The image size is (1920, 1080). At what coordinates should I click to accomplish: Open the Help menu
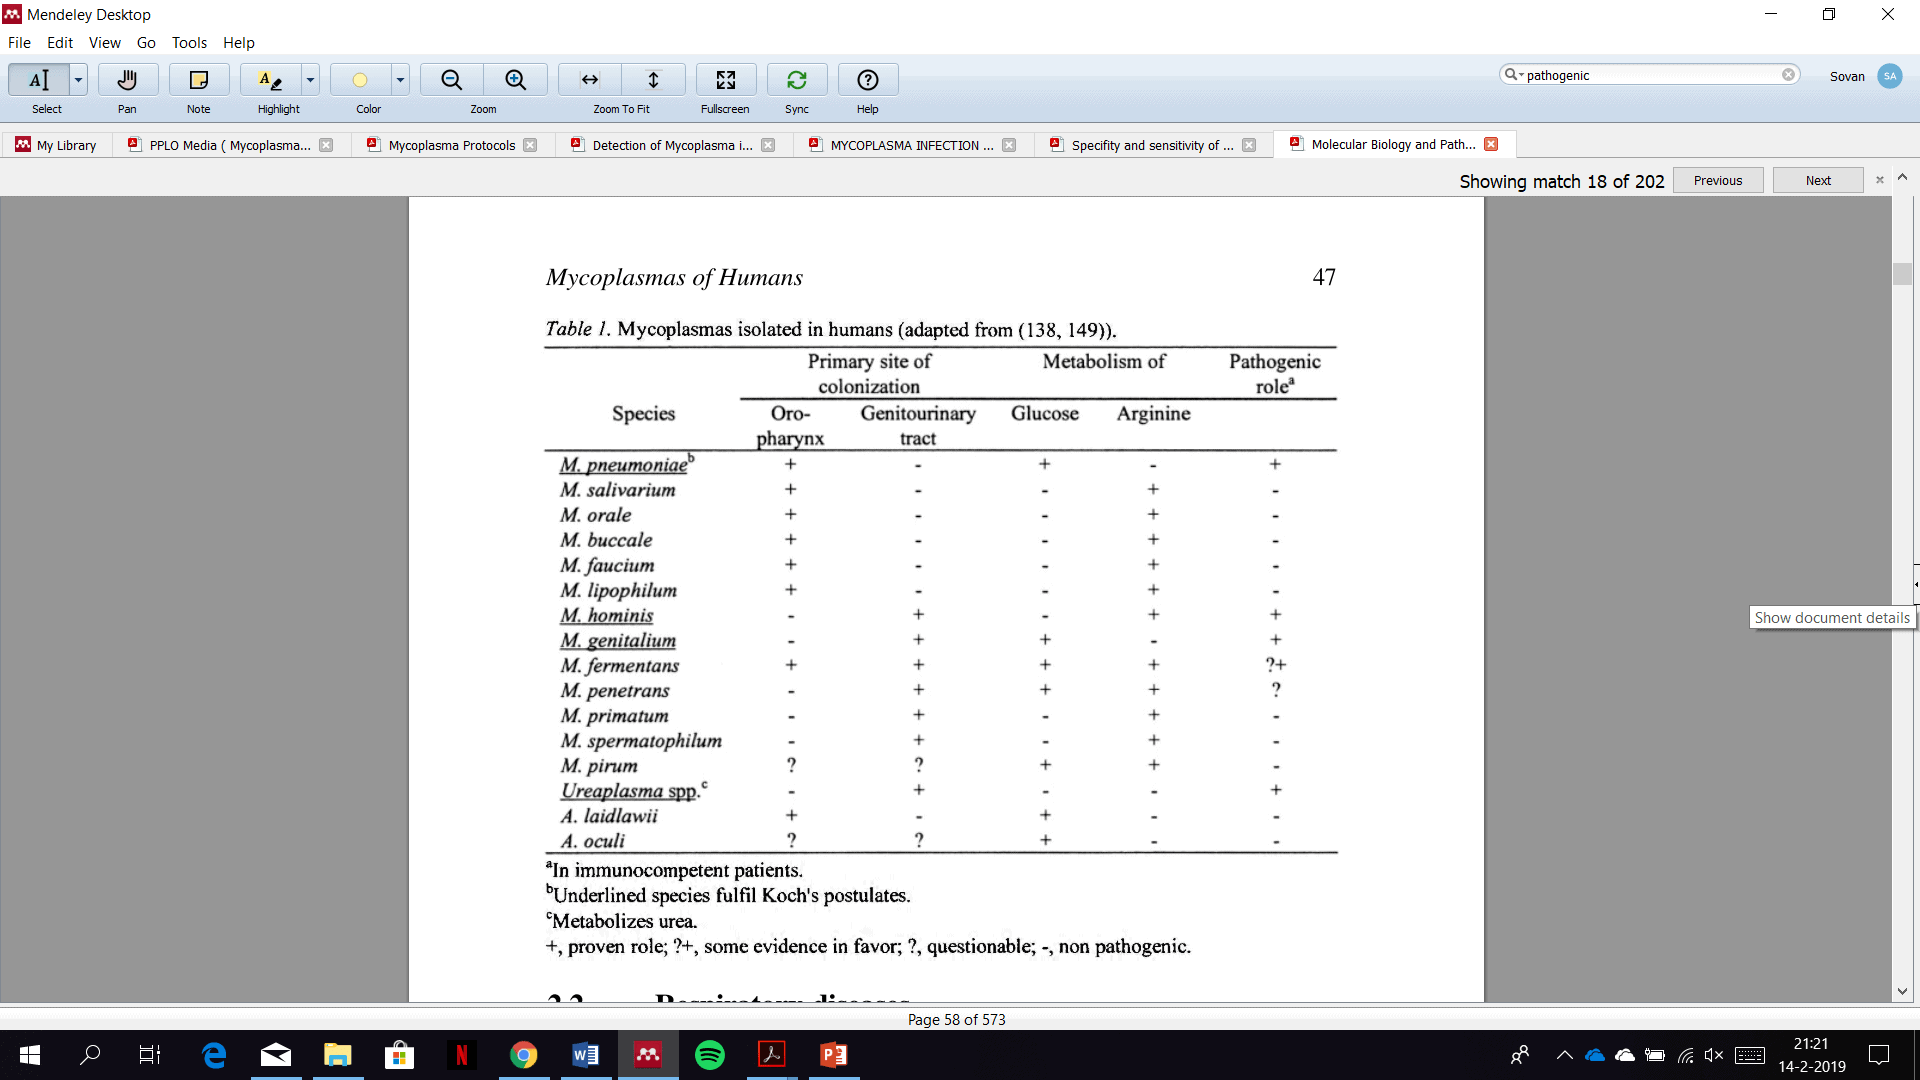tap(239, 43)
